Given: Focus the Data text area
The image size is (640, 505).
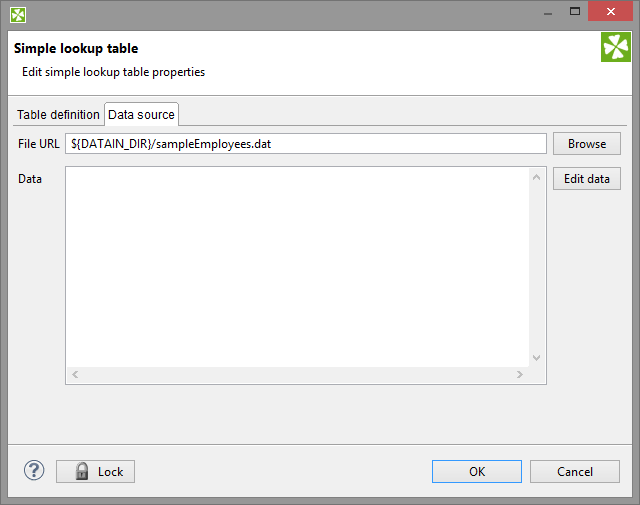Looking at the screenshot, I should coord(298,265).
